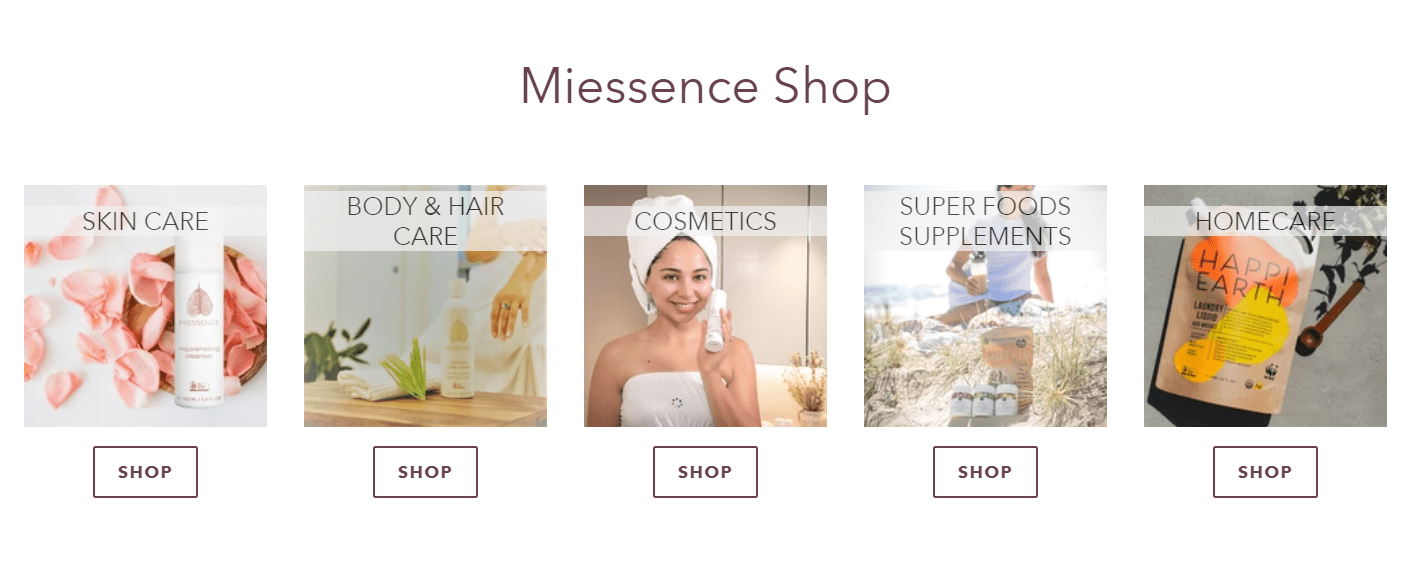The height and width of the screenshot is (586, 1404).
Task: Click SHOP button under Super Foods Supplements
Action: click(x=985, y=472)
